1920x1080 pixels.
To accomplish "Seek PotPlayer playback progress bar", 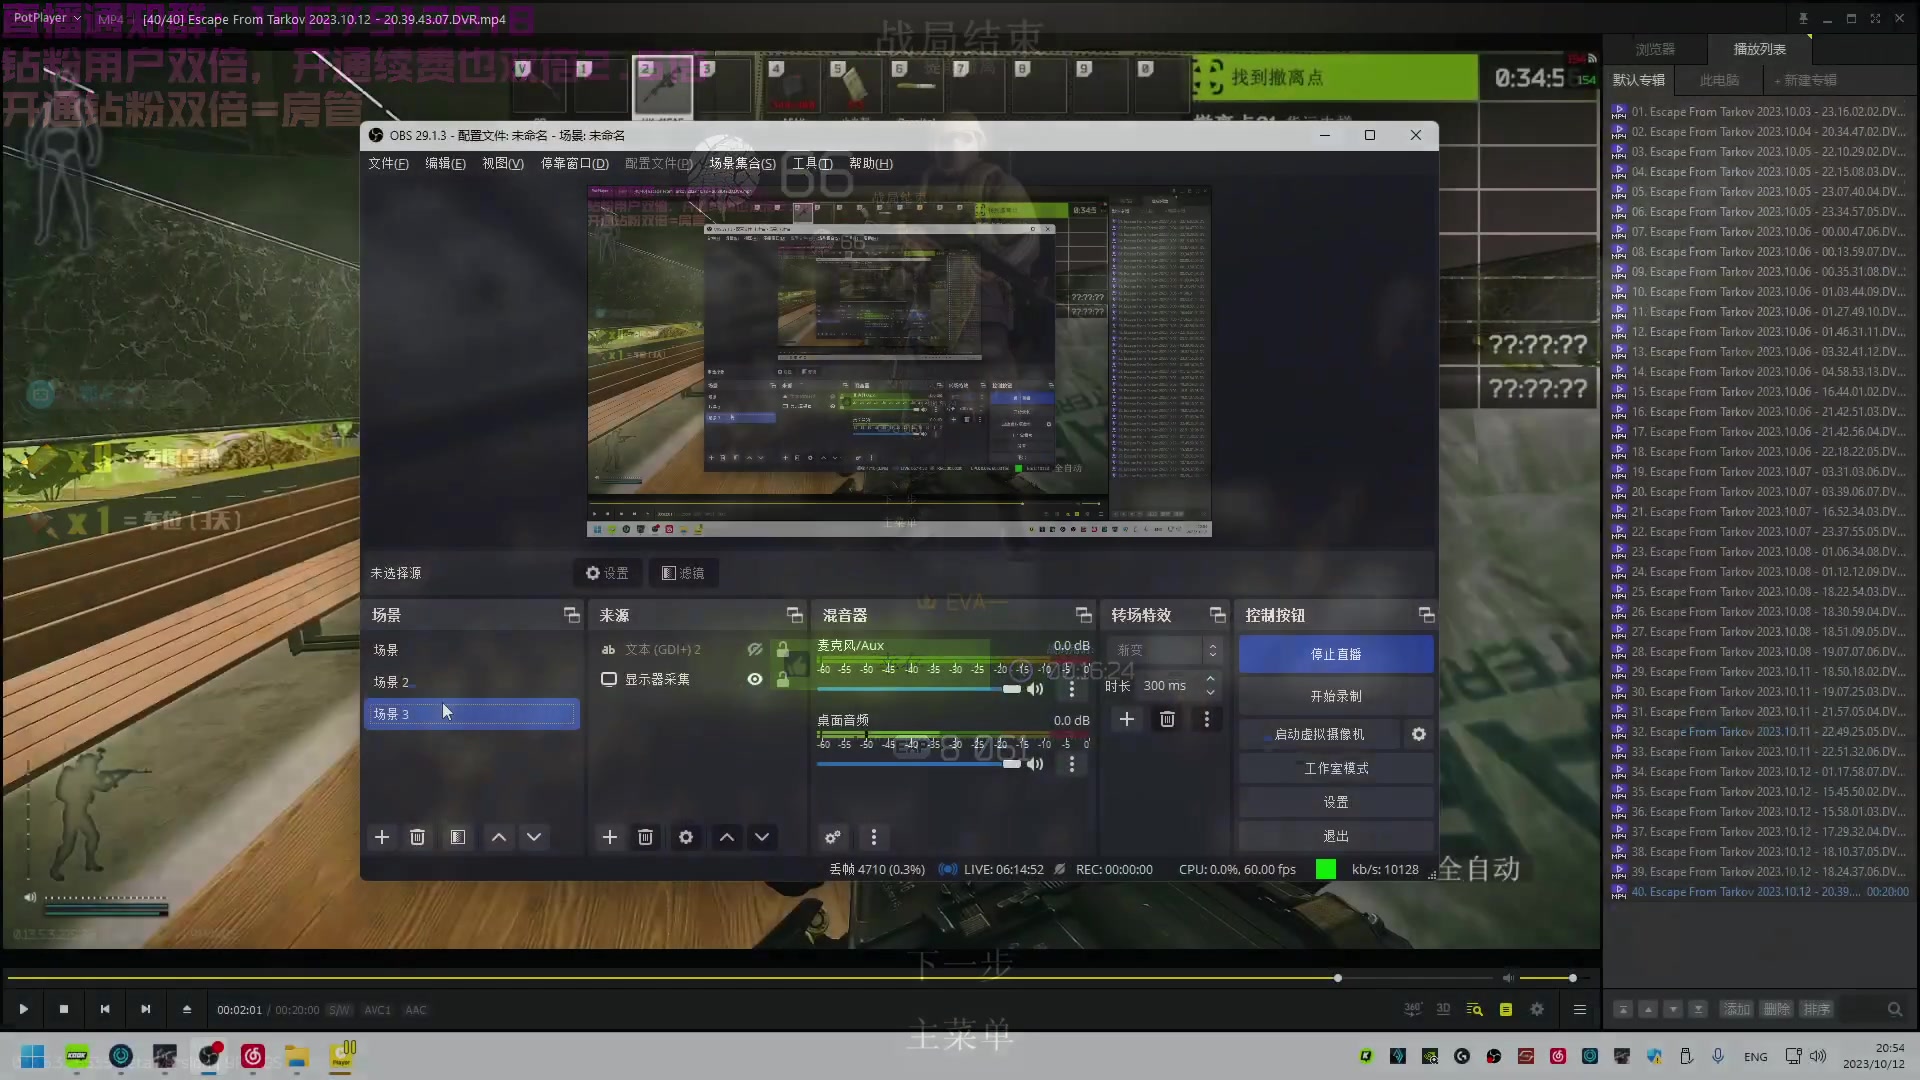I will [x=748, y=978].
